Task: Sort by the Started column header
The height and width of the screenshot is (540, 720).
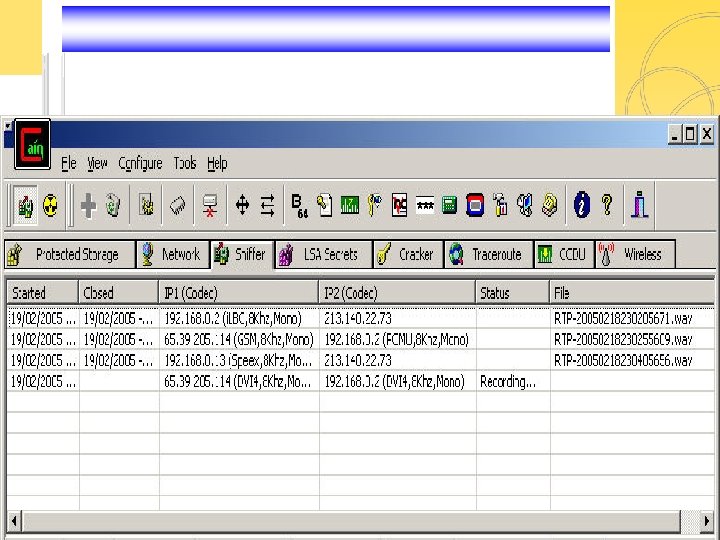Action: [42, 293]
